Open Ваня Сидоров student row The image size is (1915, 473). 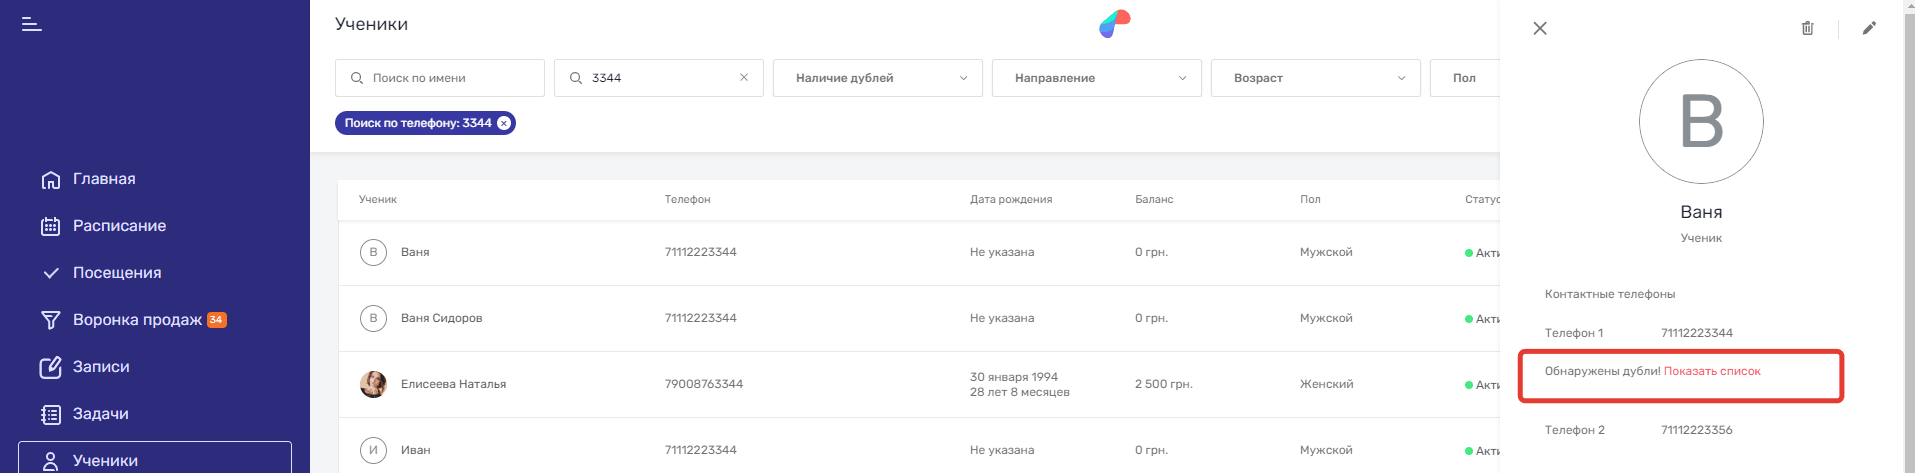tap(441, 318)
